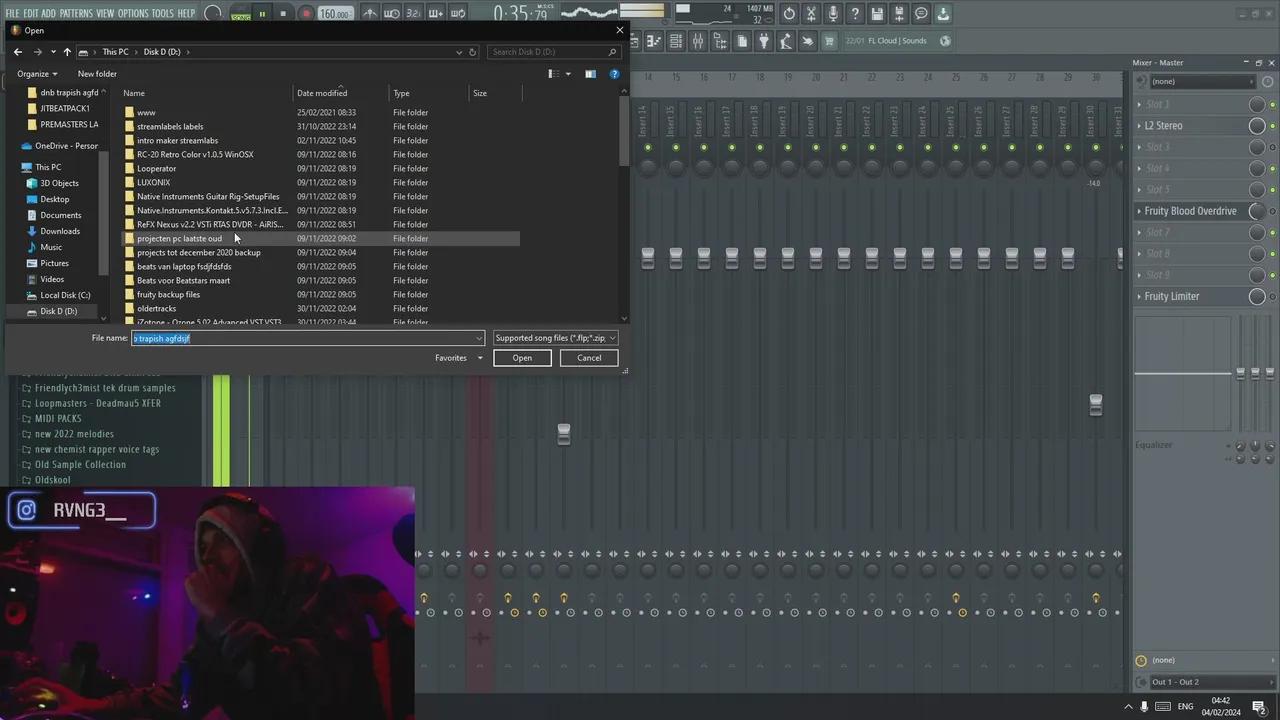
Task: Click the tempo 160 BPM display
Action: 335,14
